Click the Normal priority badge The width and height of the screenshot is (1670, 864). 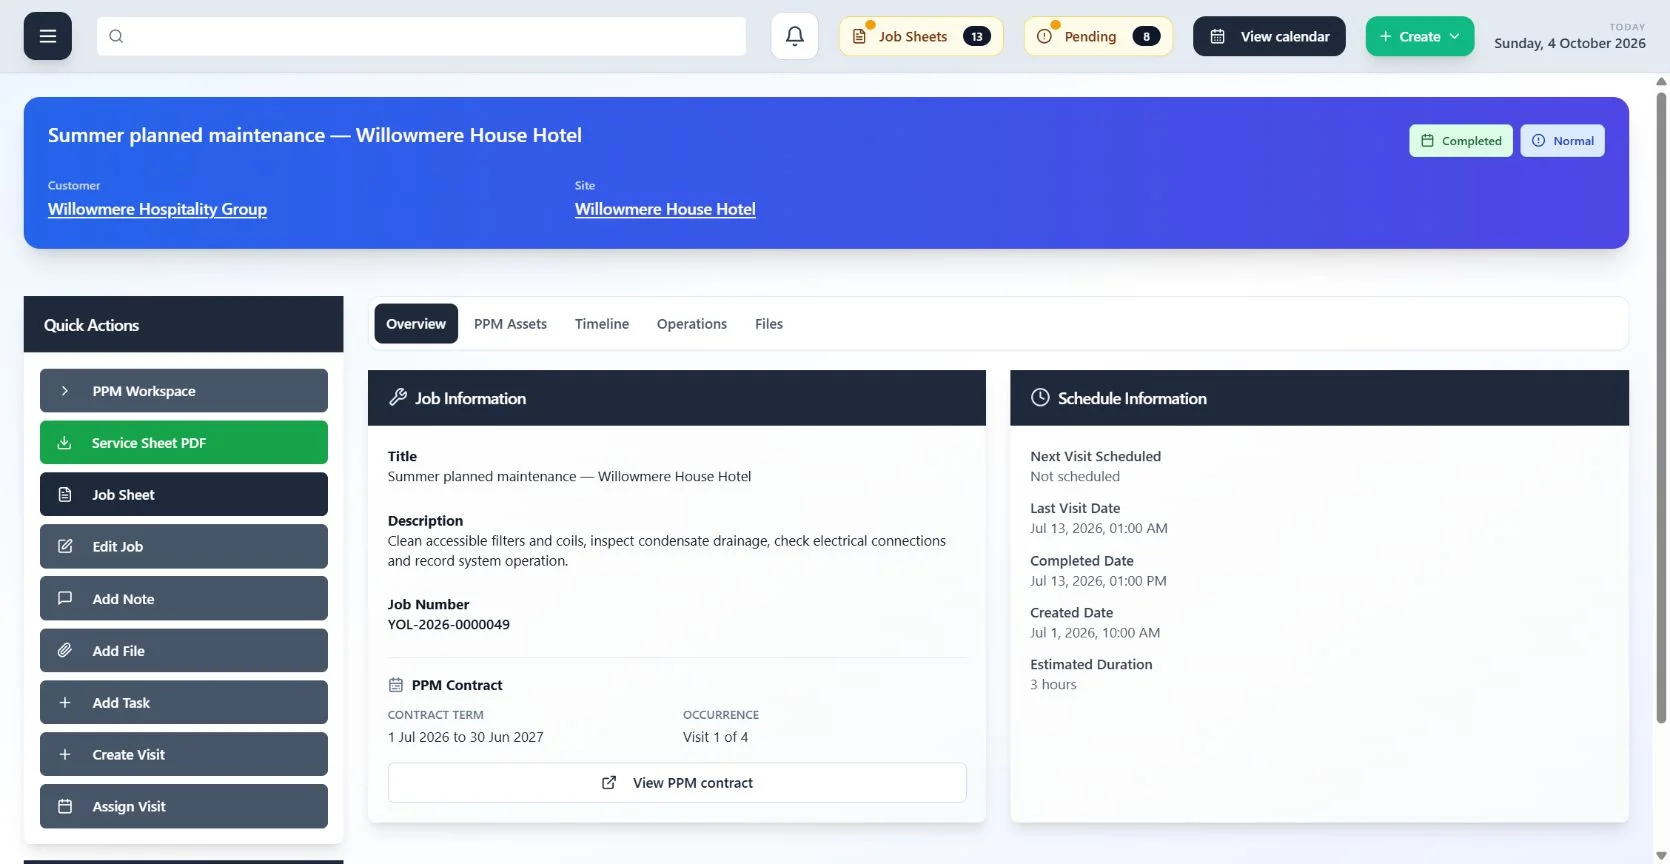click(x=1563, y=141)
